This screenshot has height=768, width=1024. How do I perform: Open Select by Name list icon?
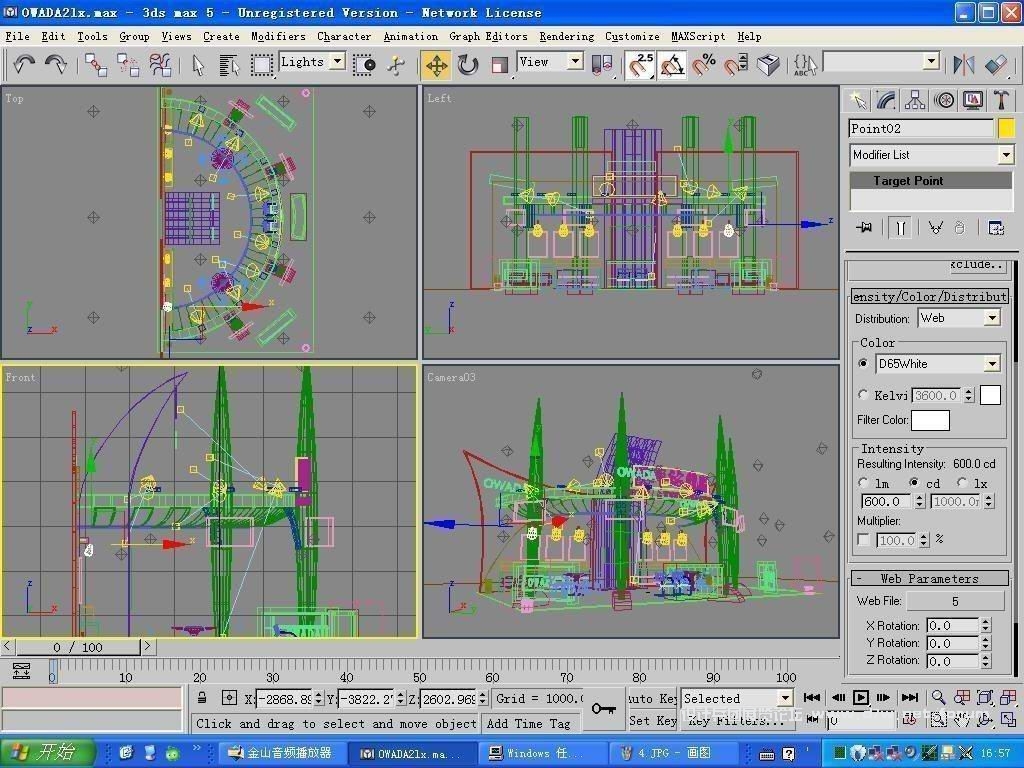coord(229,65)
